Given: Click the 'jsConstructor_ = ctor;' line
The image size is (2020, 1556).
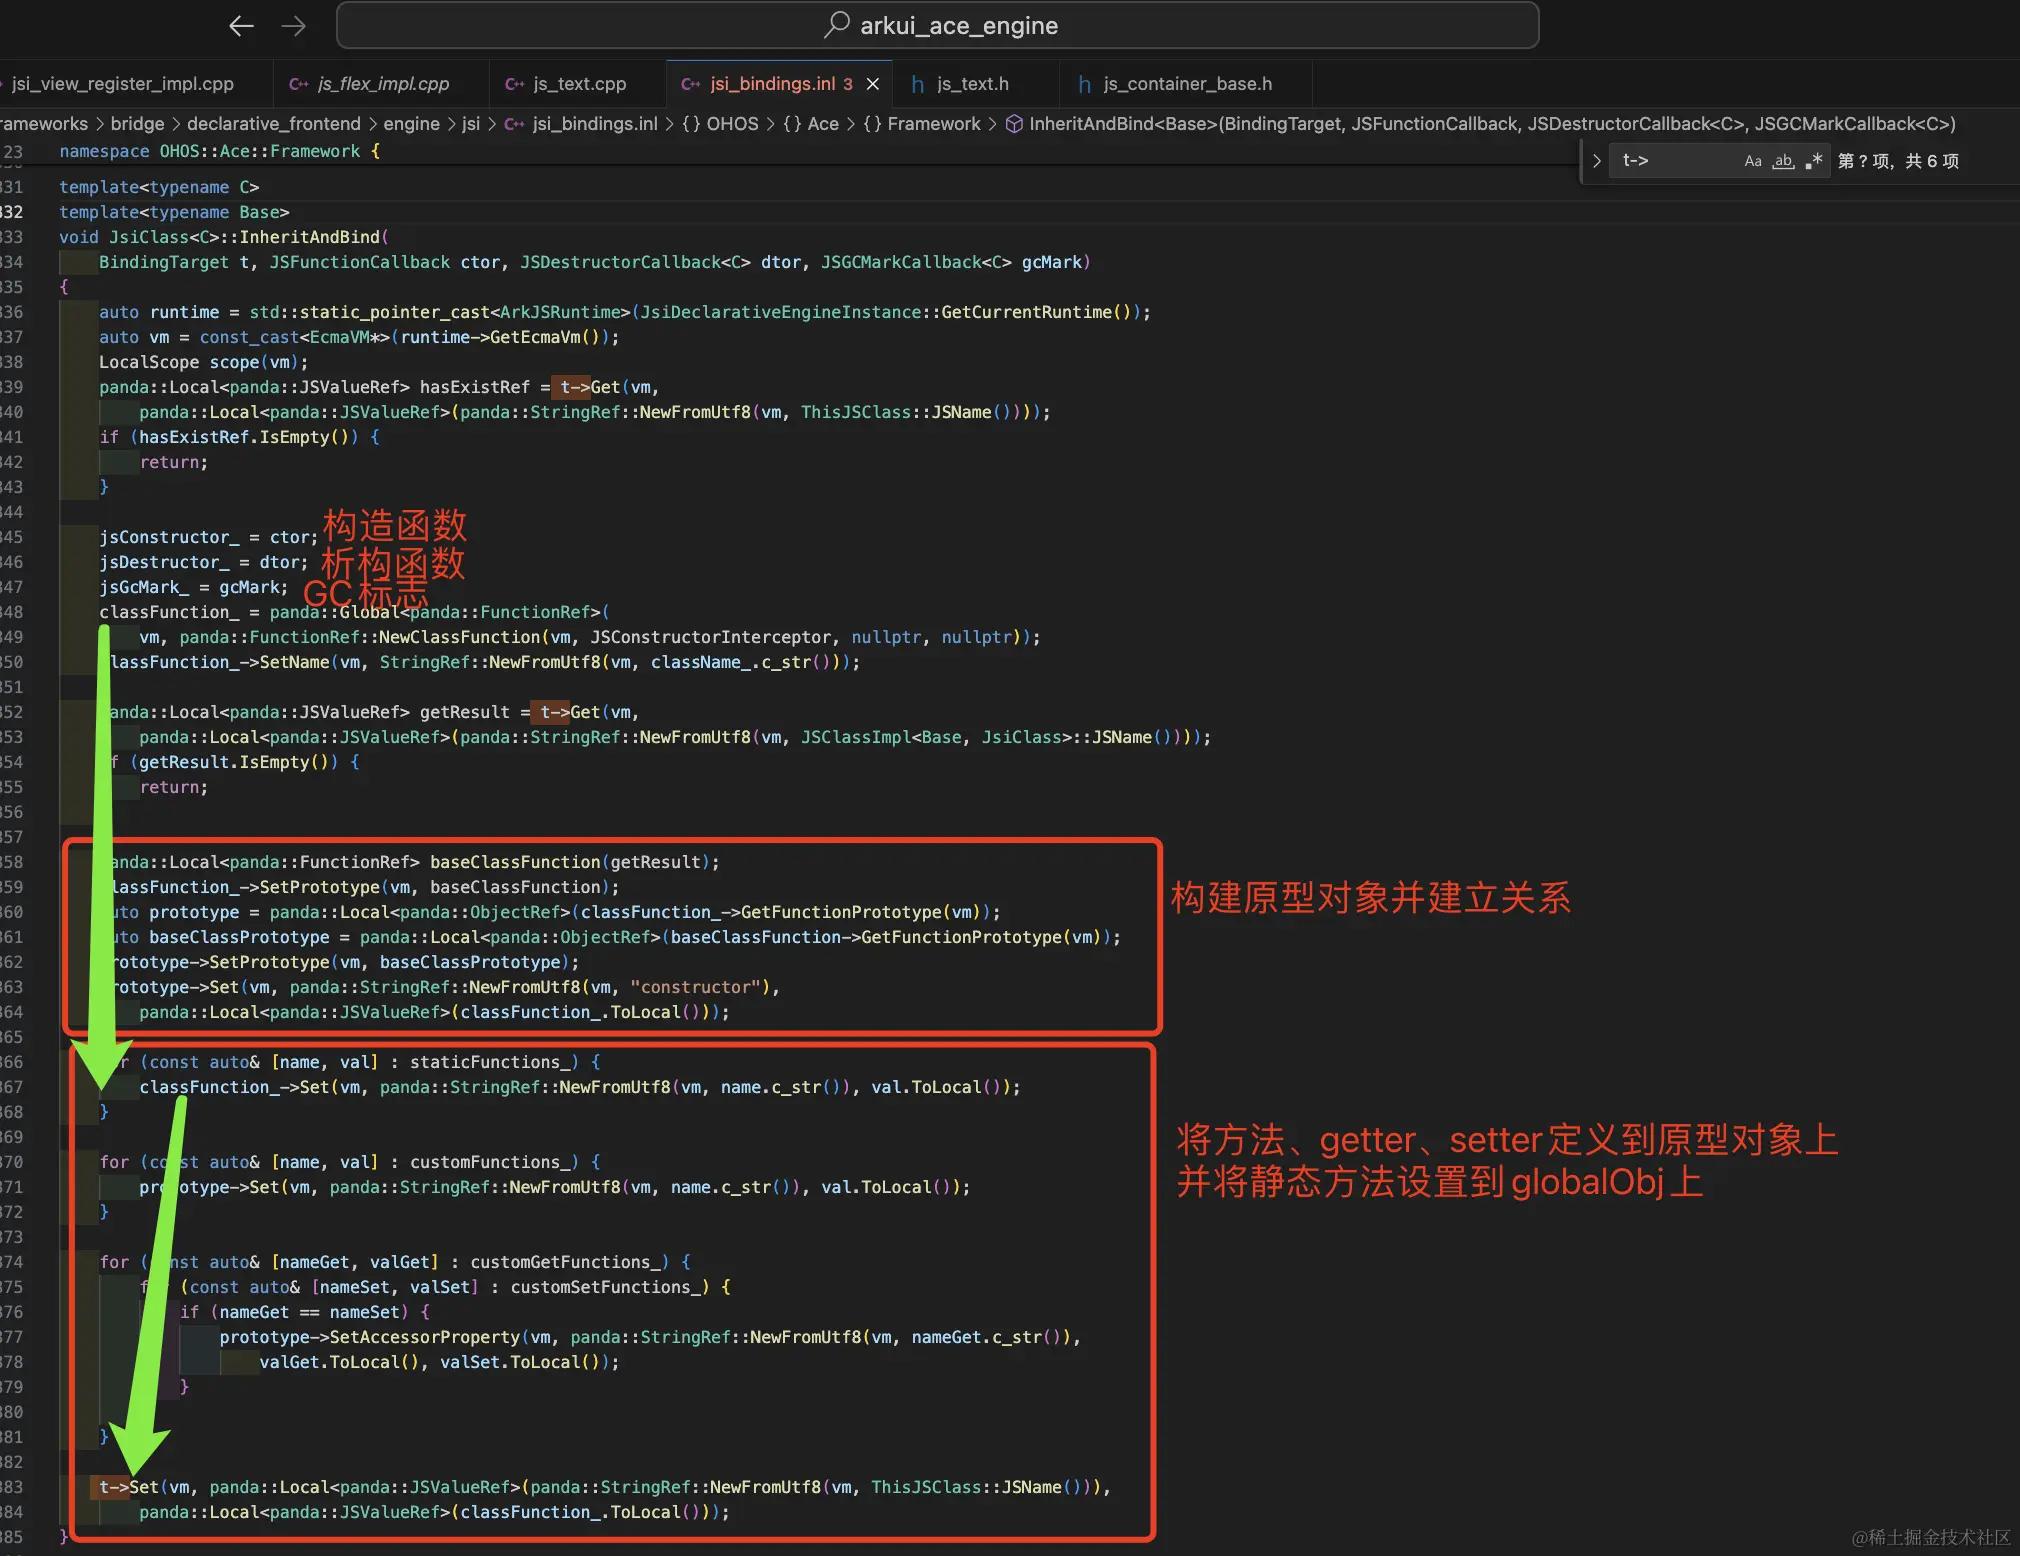Looking at the screenshot, I should [x=208, y=537].
